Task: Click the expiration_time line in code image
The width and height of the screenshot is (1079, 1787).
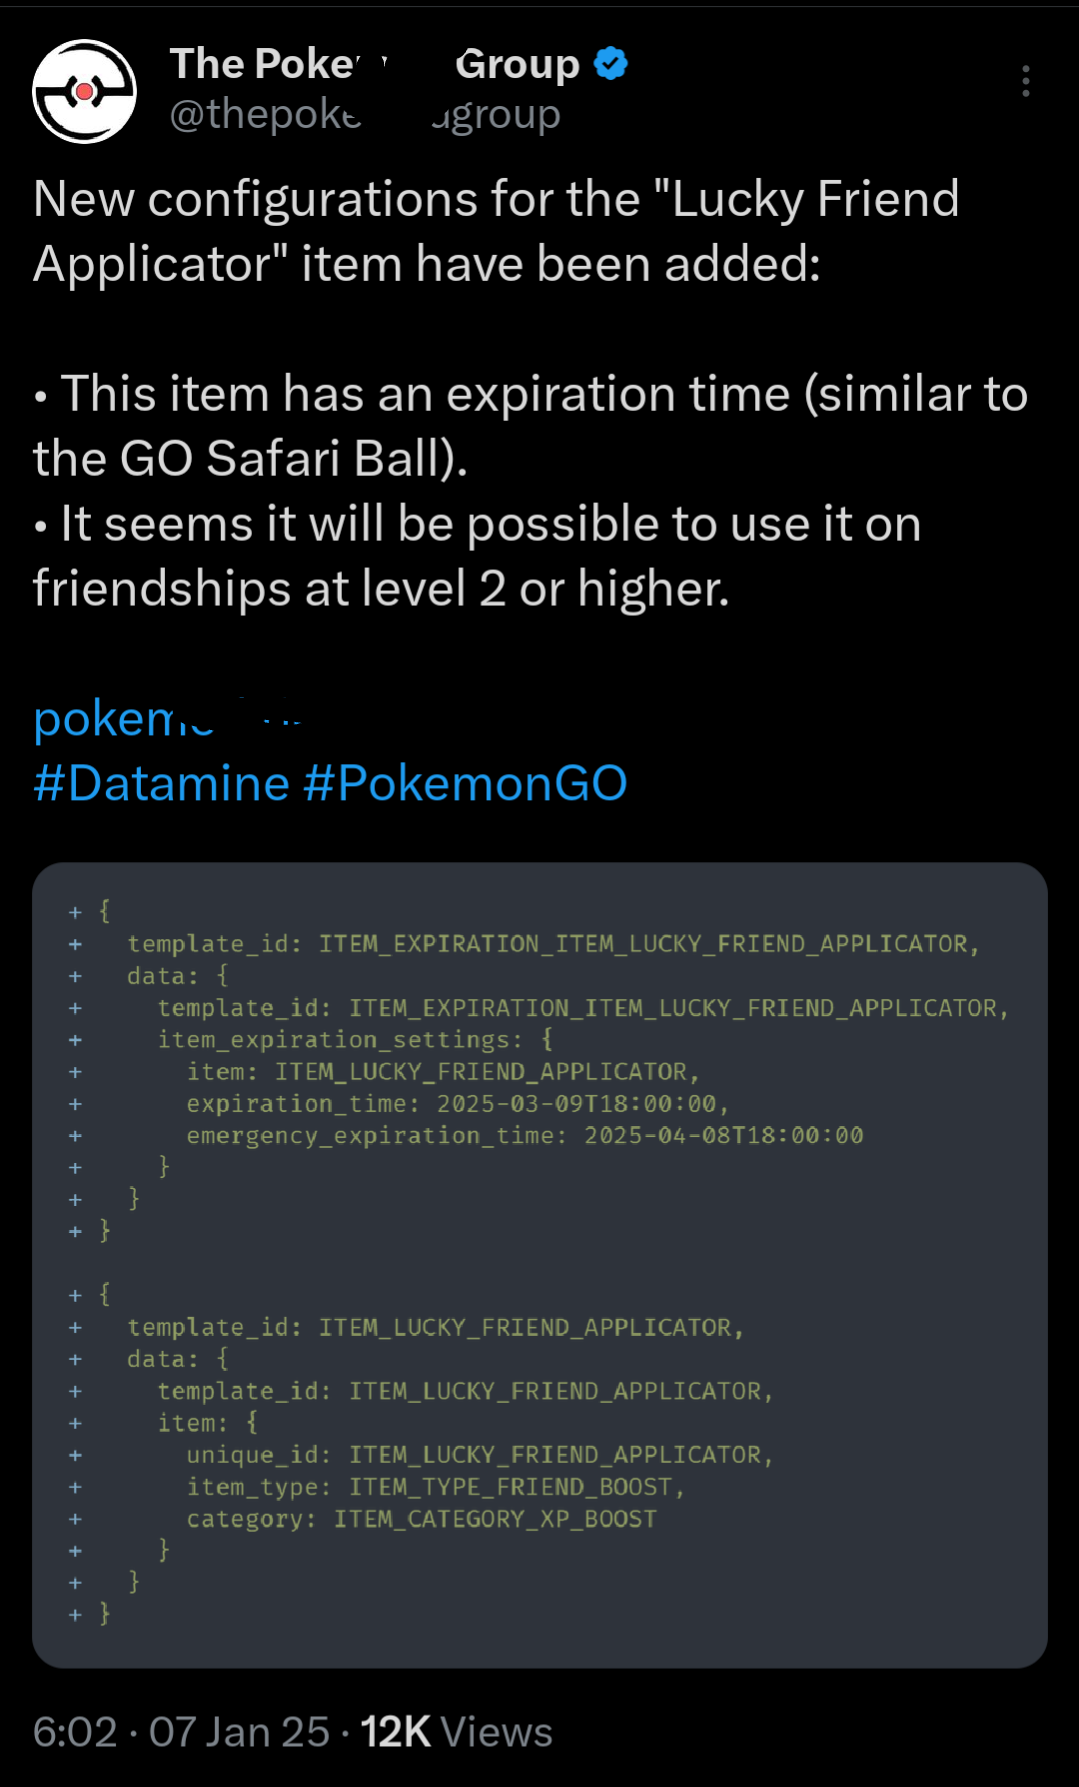Action: [458, 1104]
